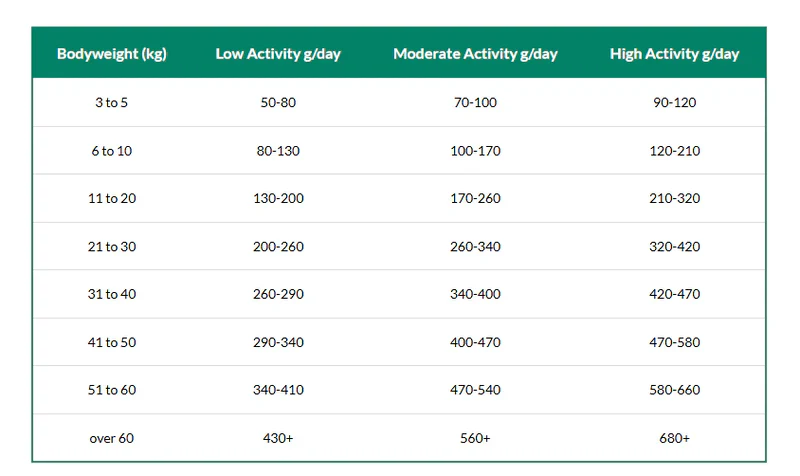Click the 100-170 moderate activity value
The width and height of the screenshot is (800, 476).
(476, 151)
